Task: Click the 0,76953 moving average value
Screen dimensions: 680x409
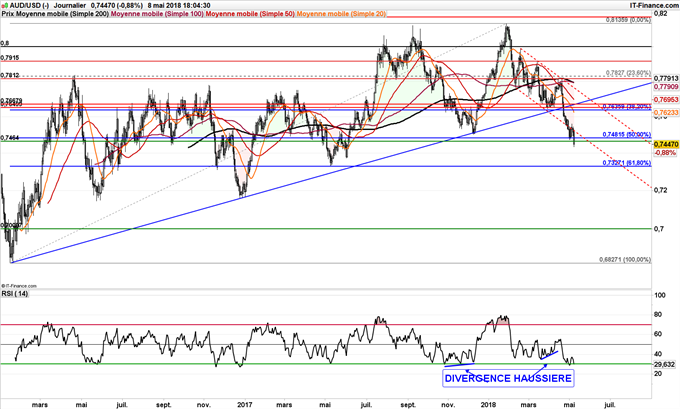Action: [666, 99]
